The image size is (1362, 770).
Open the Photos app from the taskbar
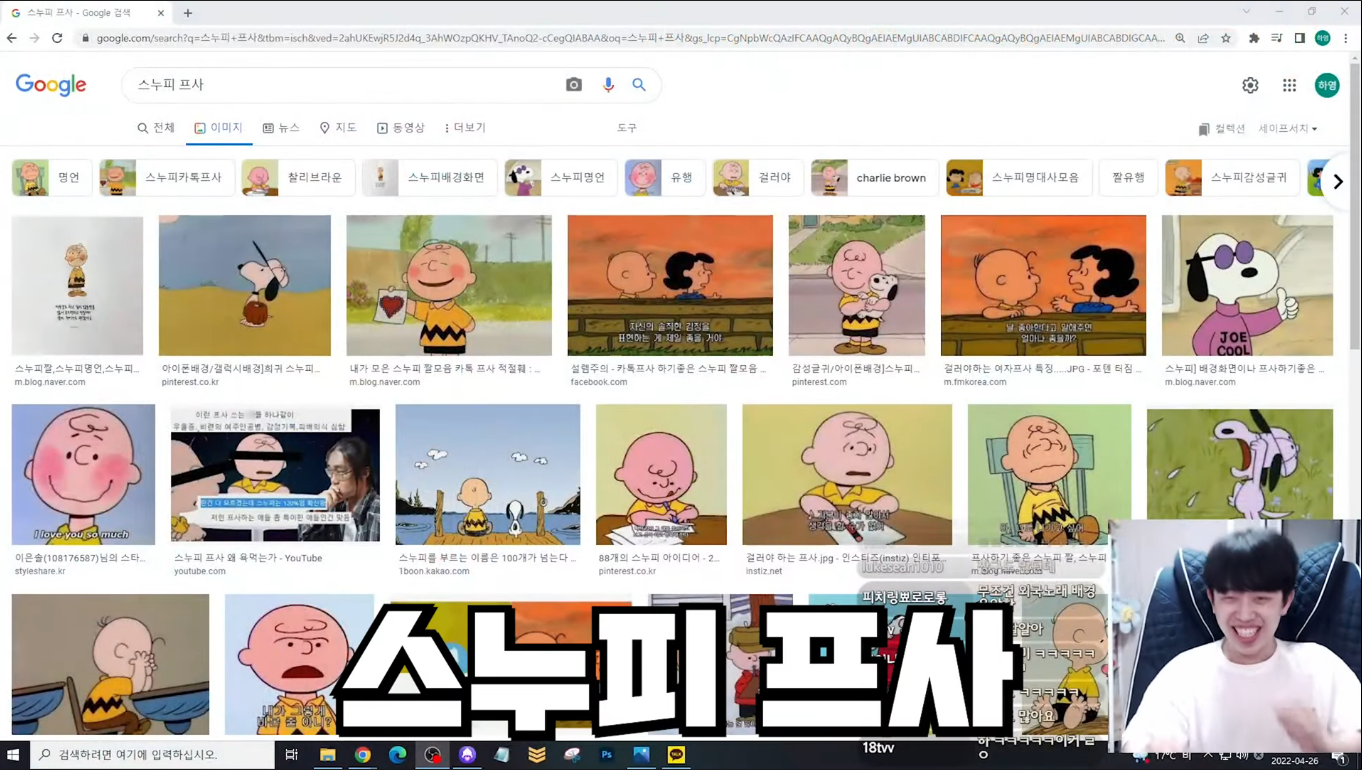coord(642,754)
